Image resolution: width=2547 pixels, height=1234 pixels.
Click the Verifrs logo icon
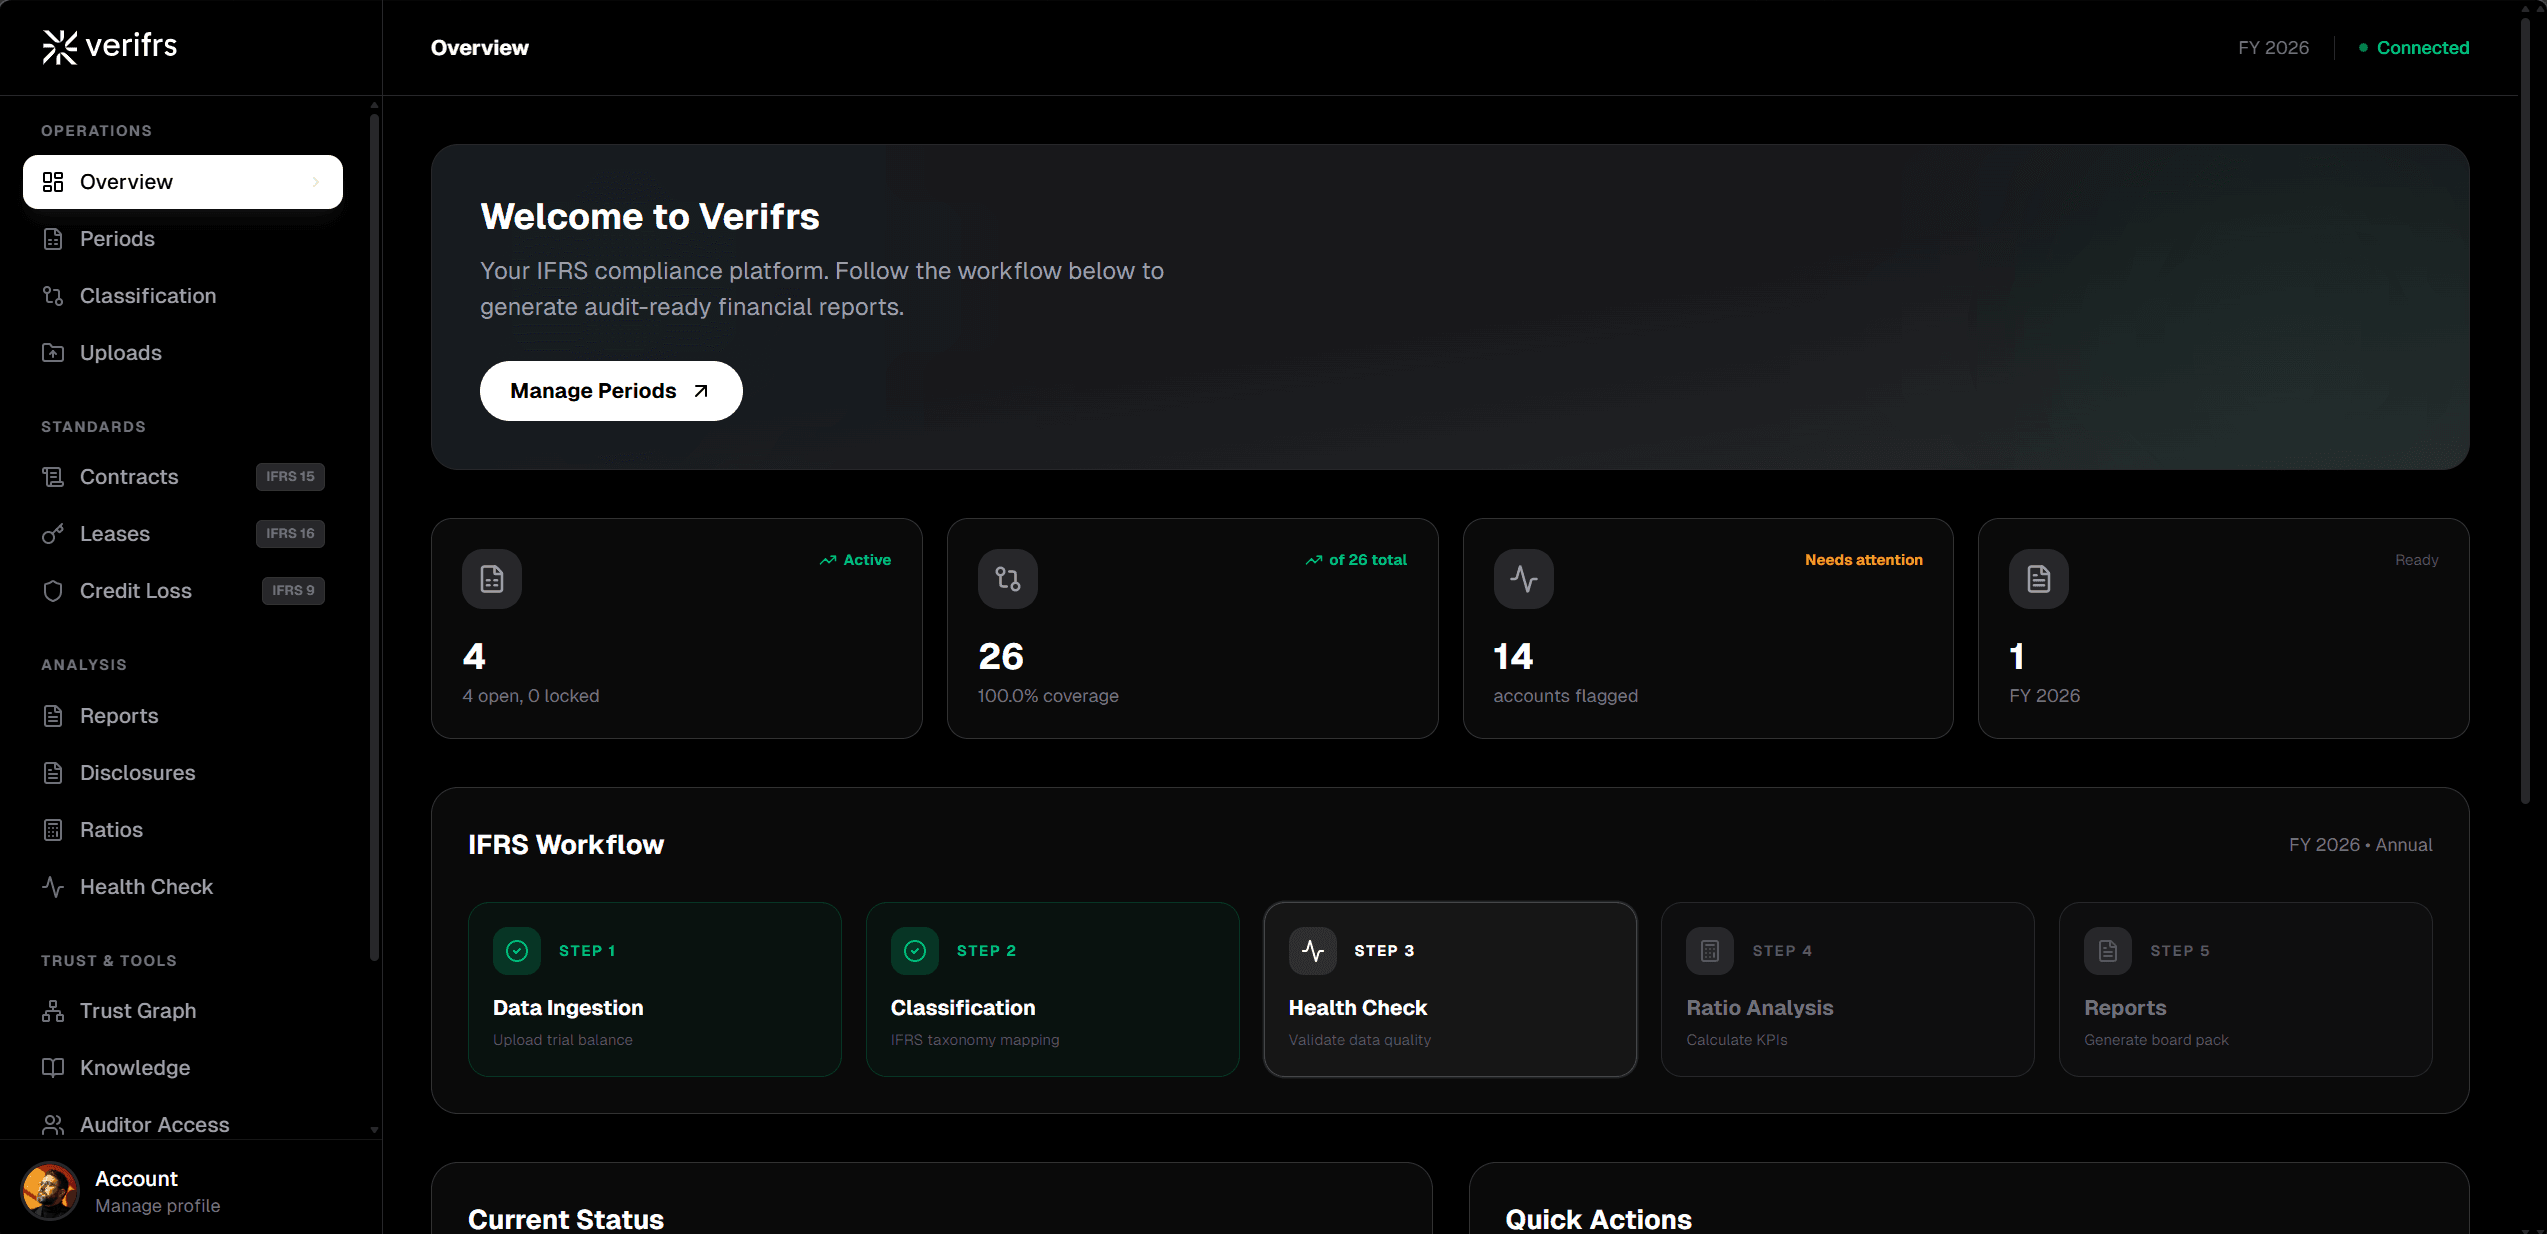[x=59, y=46]
